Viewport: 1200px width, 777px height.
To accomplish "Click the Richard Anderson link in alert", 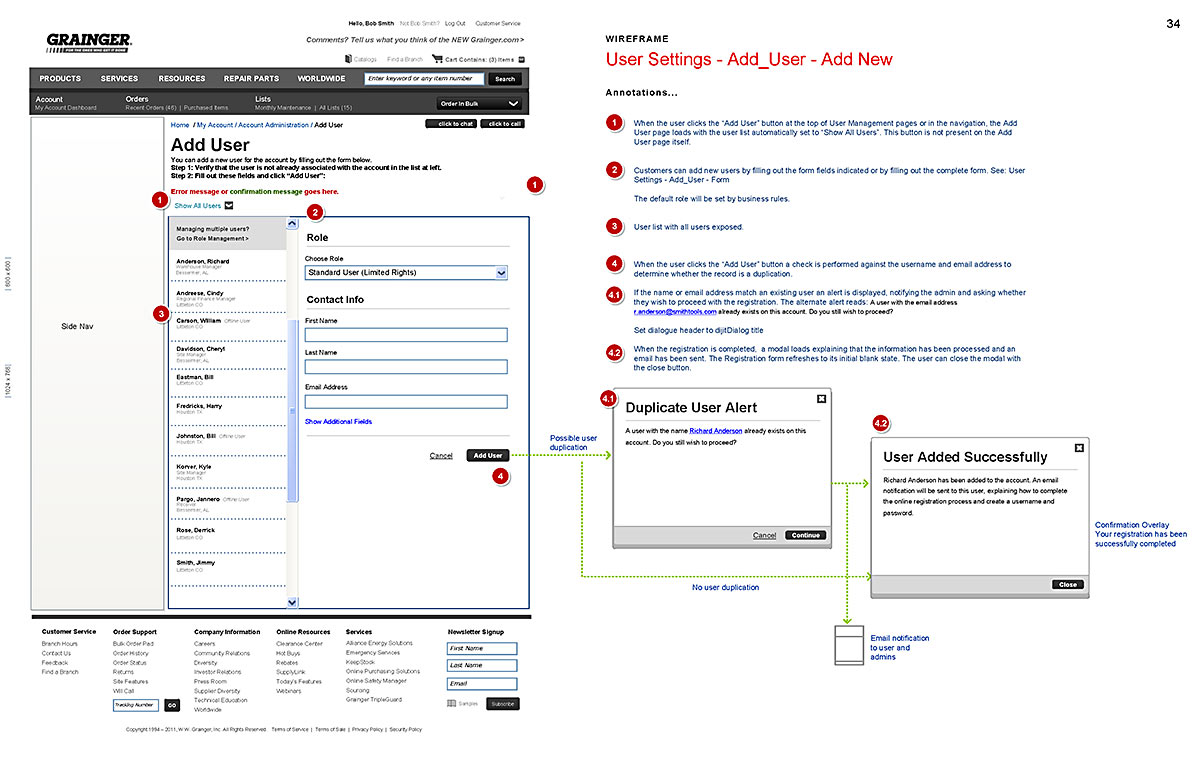I will pyautogui.click(x=715, y=430).
